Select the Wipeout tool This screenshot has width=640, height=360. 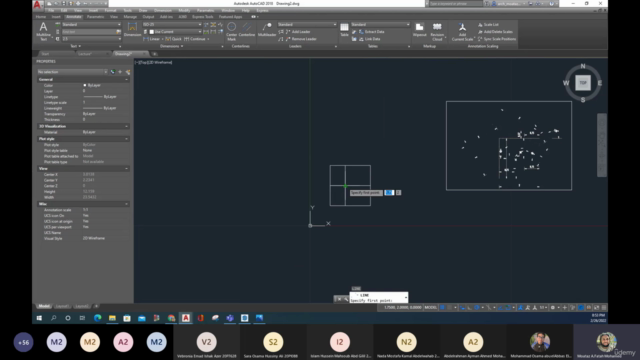(419, 30)
